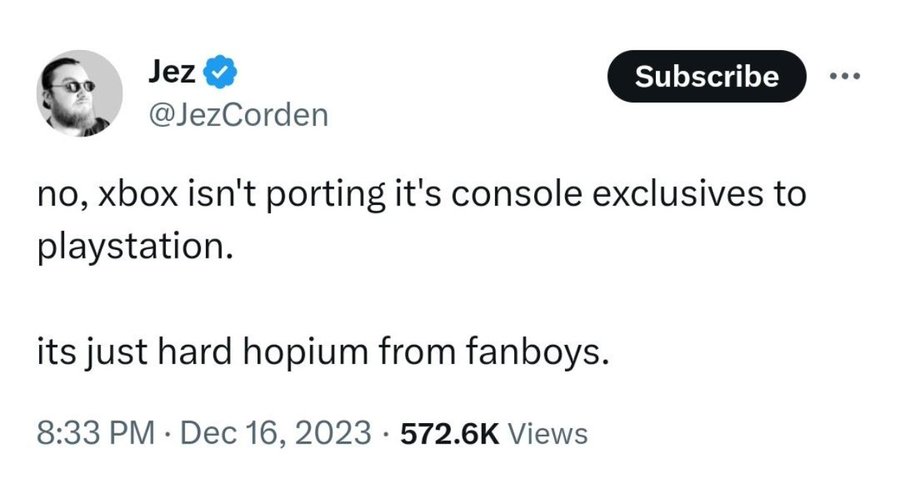
Task: Click the display name "Jez"
Action: tap(171, 72)
